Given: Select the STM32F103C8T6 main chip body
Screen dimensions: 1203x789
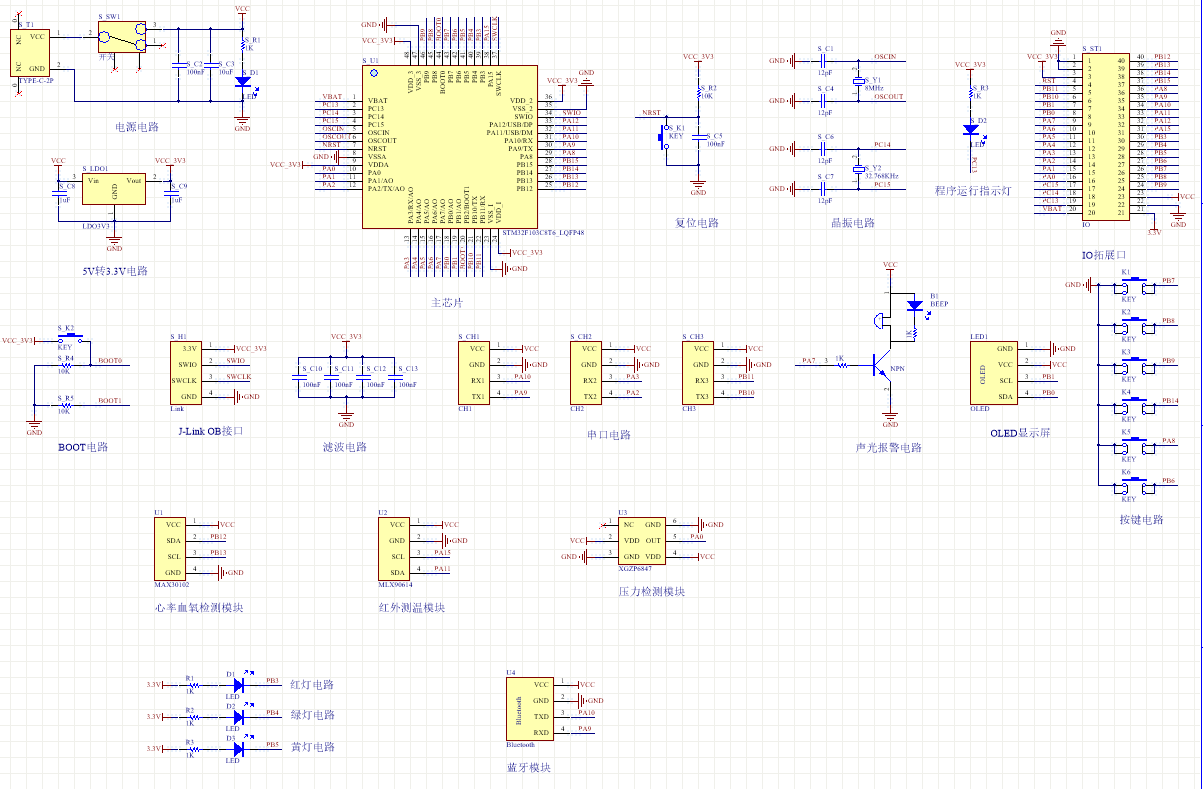Looking at the screenshot, I should pos(449,146).
